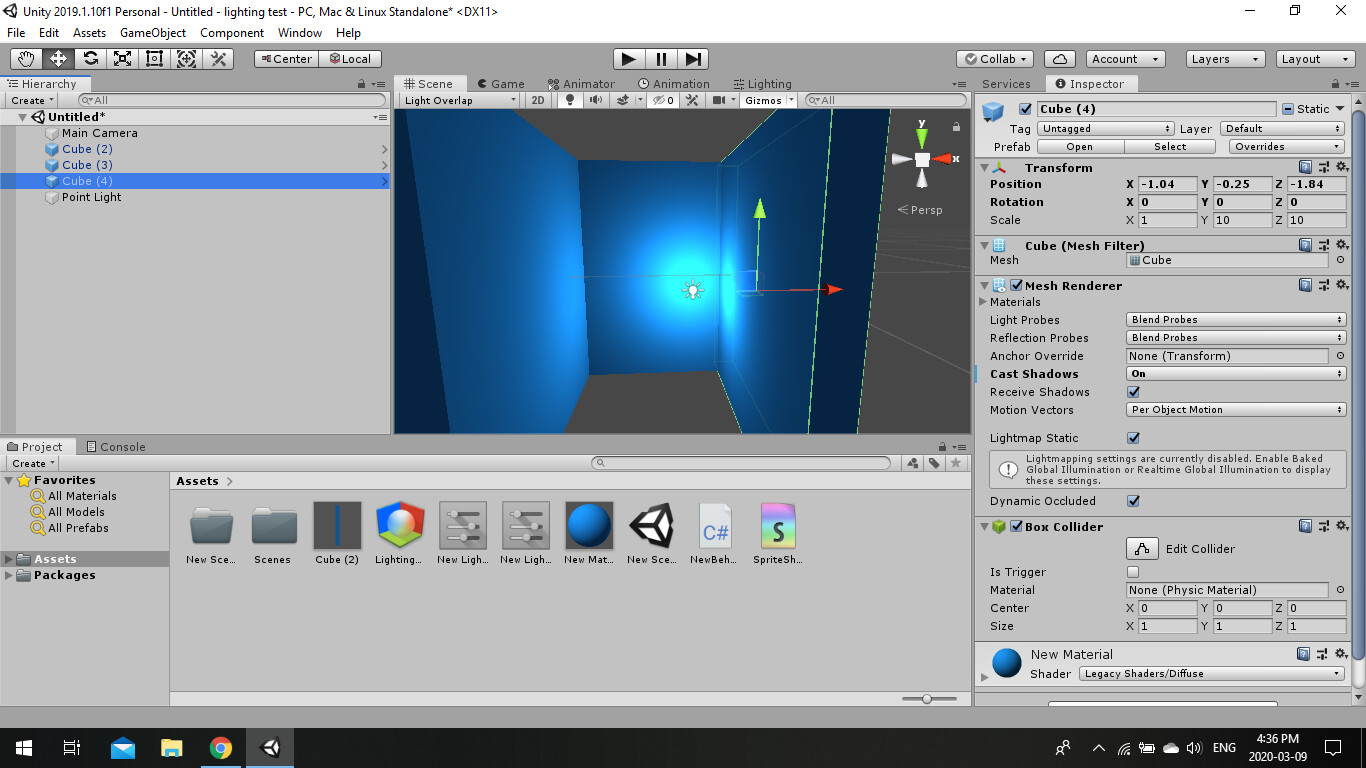1366x768 pixels.
Task: Select the Rect transform tool
Action: pos(153,58)
